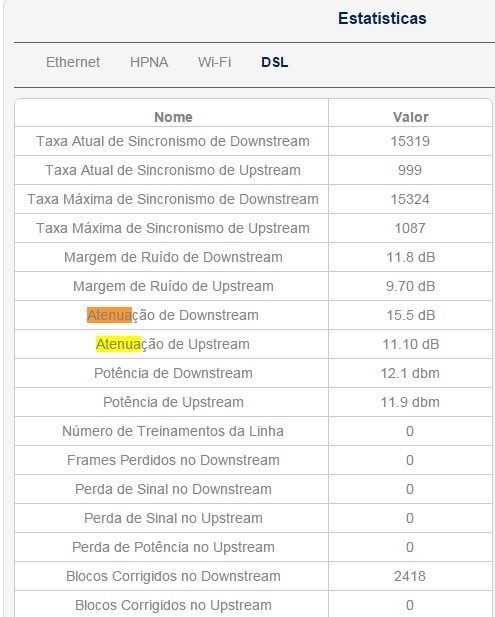495x617 pixels.
Task: Click the Taxa Máxima de Sincronismo de Downstream label
Action: coord(173,199)
